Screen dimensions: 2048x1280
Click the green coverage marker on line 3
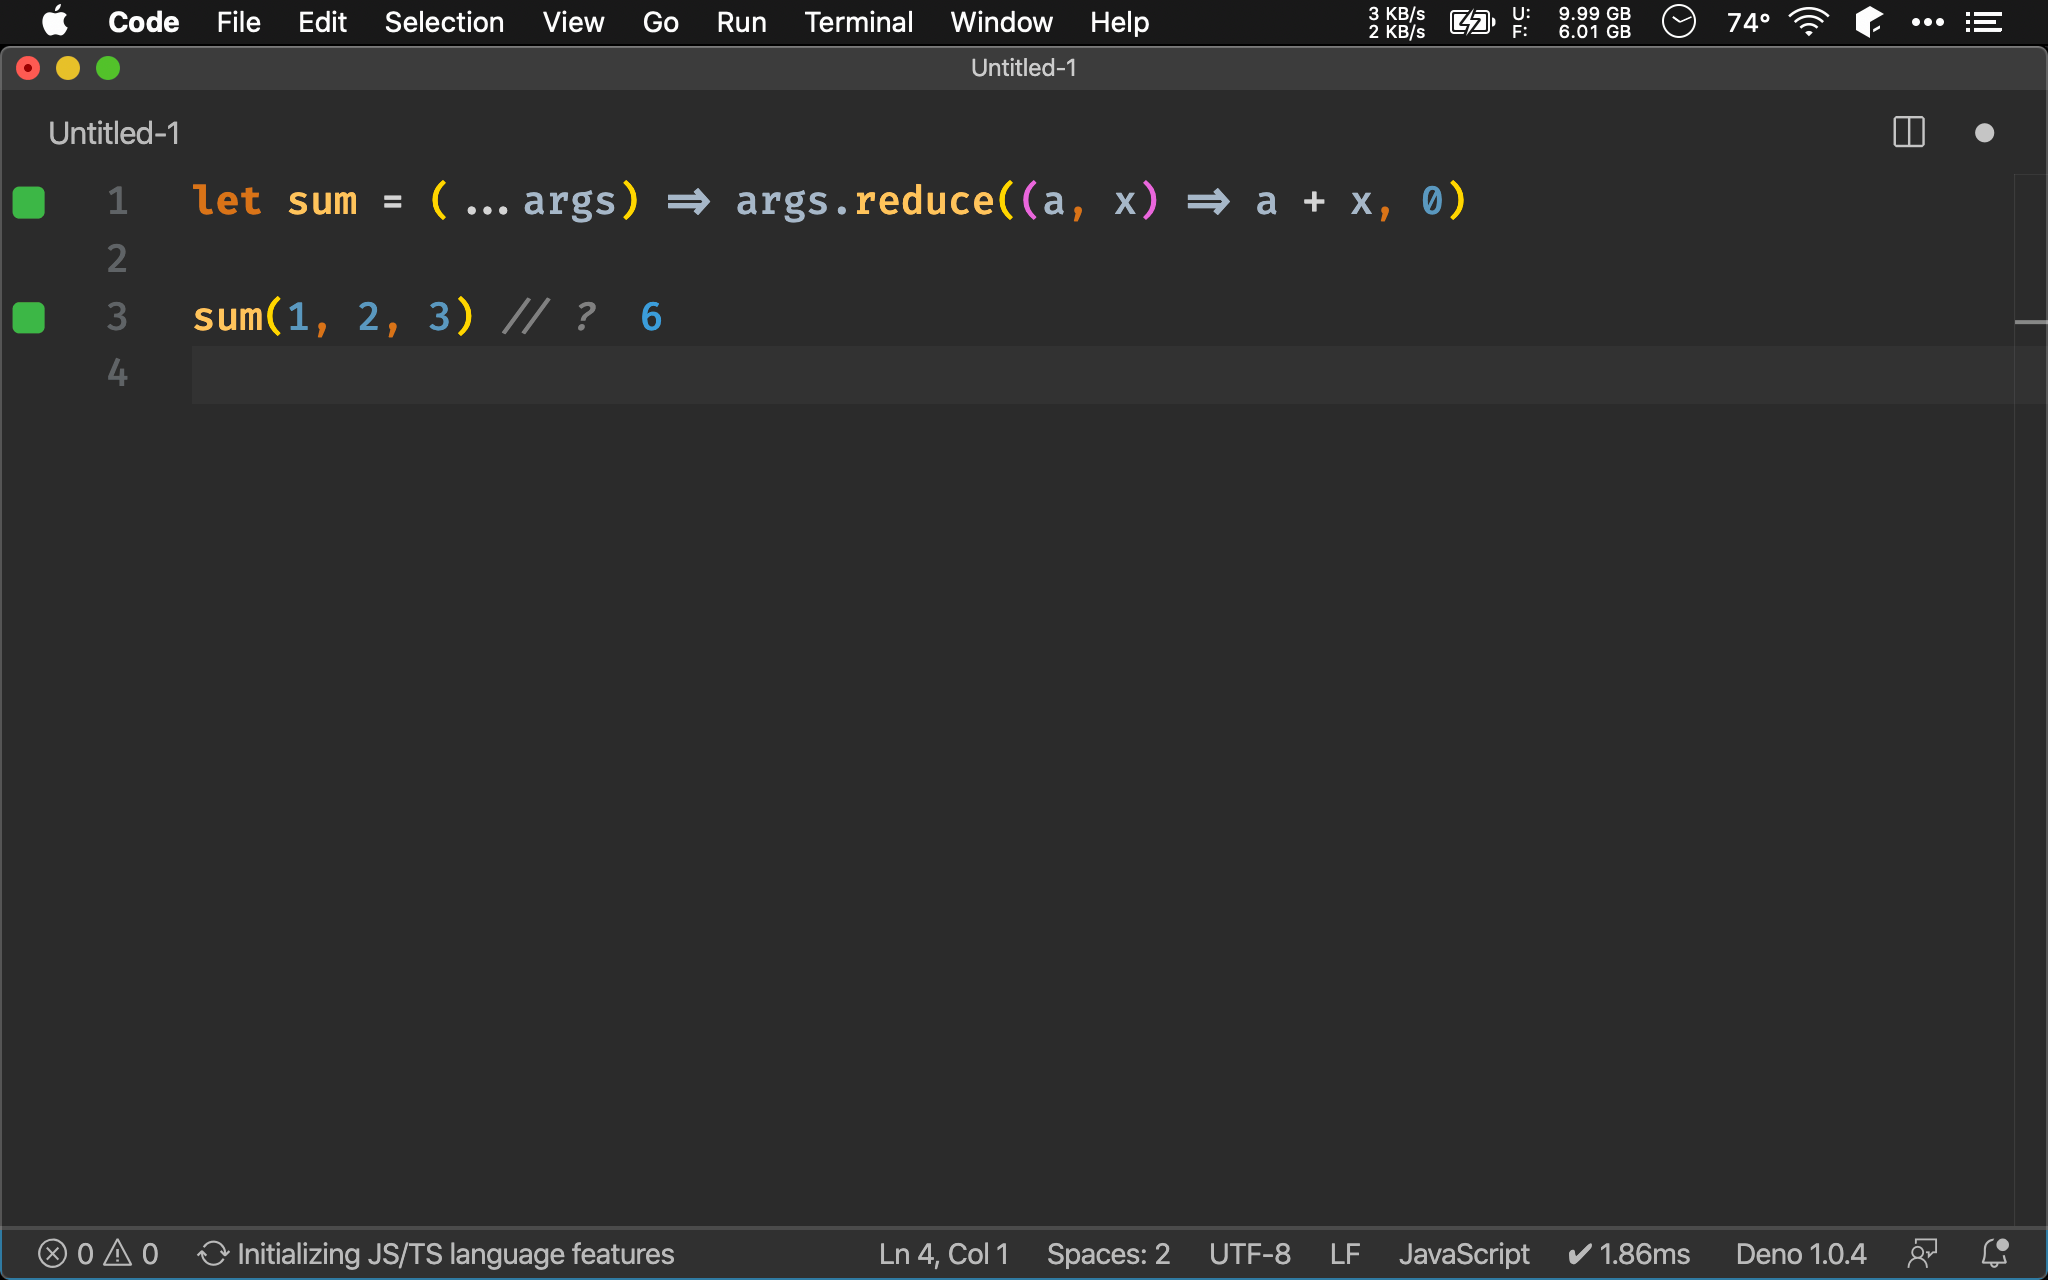[x=29, y=318]
